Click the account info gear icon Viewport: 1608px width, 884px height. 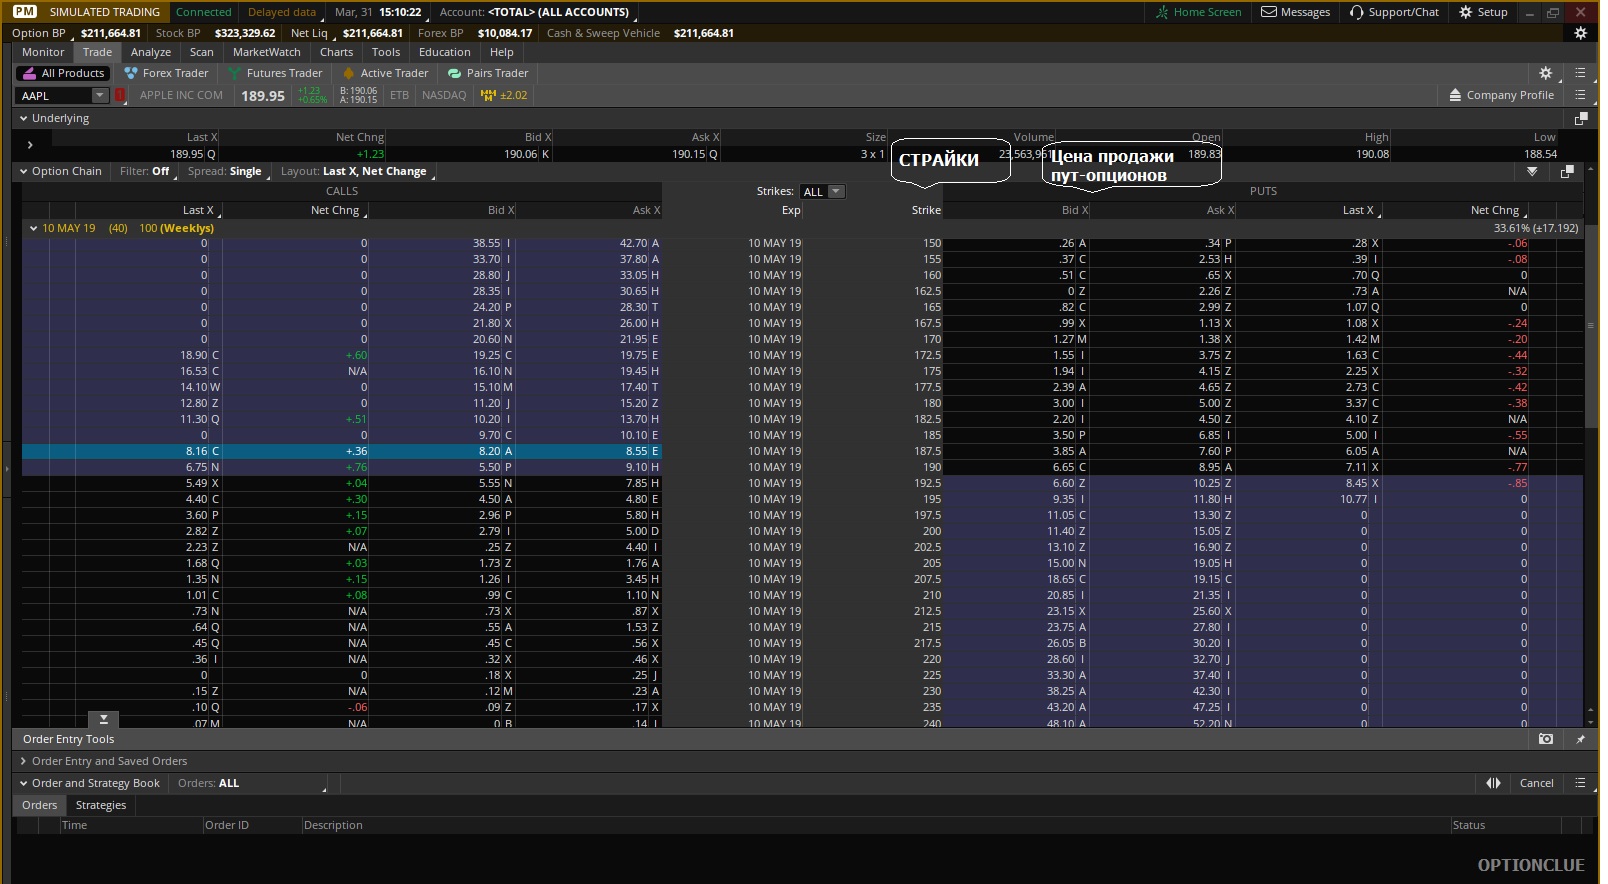point(1580,33)
